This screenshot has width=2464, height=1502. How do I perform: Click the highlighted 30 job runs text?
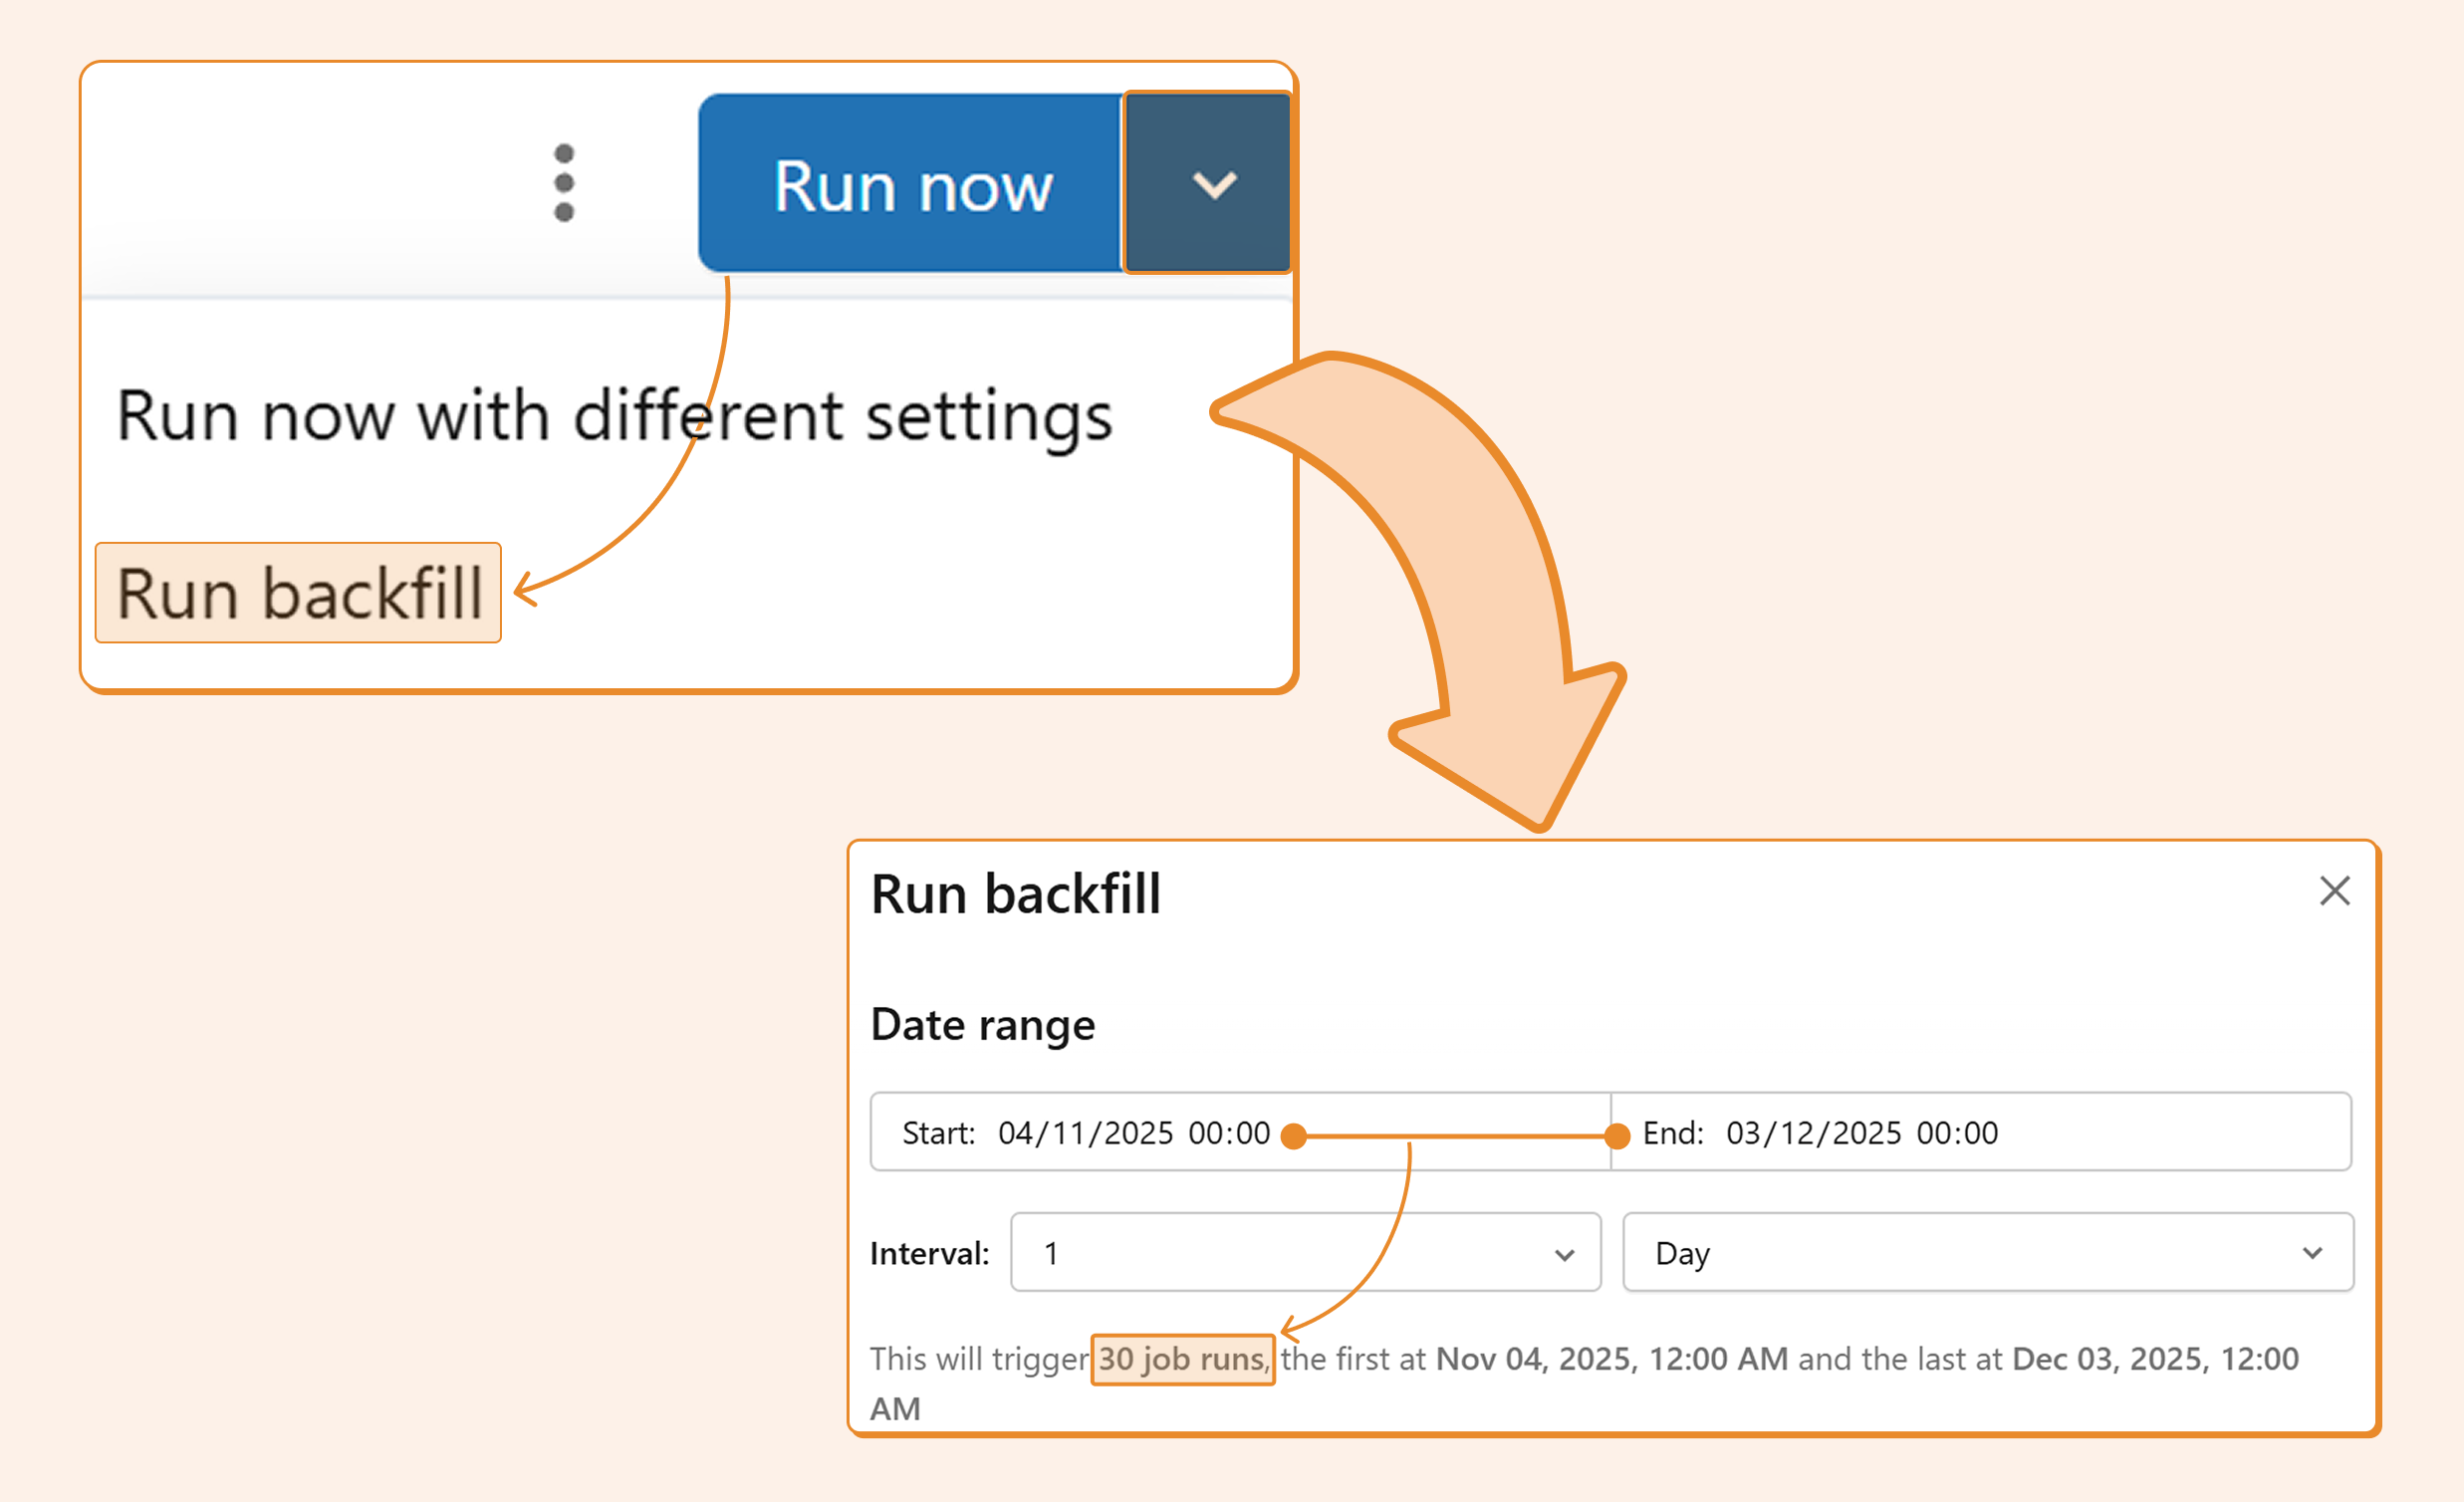(1182, 1360)
